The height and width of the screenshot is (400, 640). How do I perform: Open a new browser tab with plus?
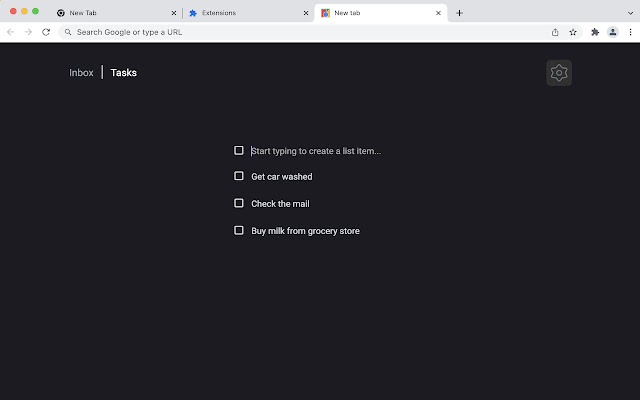[459, 13]
